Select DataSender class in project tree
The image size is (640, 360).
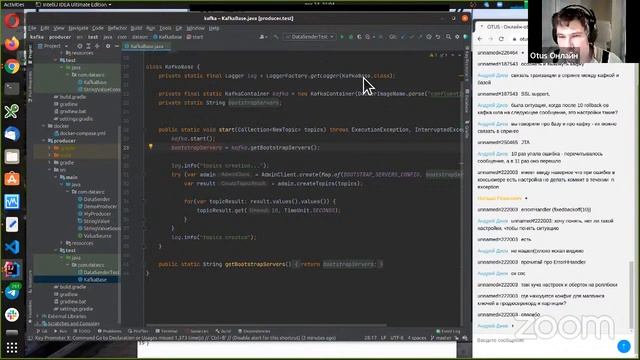tap(94, 199)
